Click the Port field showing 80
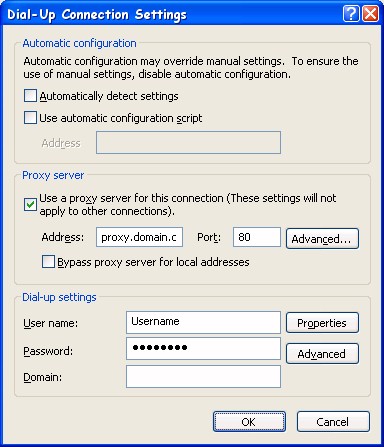Image resolution: width=384 pixels, height=447 pixels. pyautogui.click(x=257, y=237)
